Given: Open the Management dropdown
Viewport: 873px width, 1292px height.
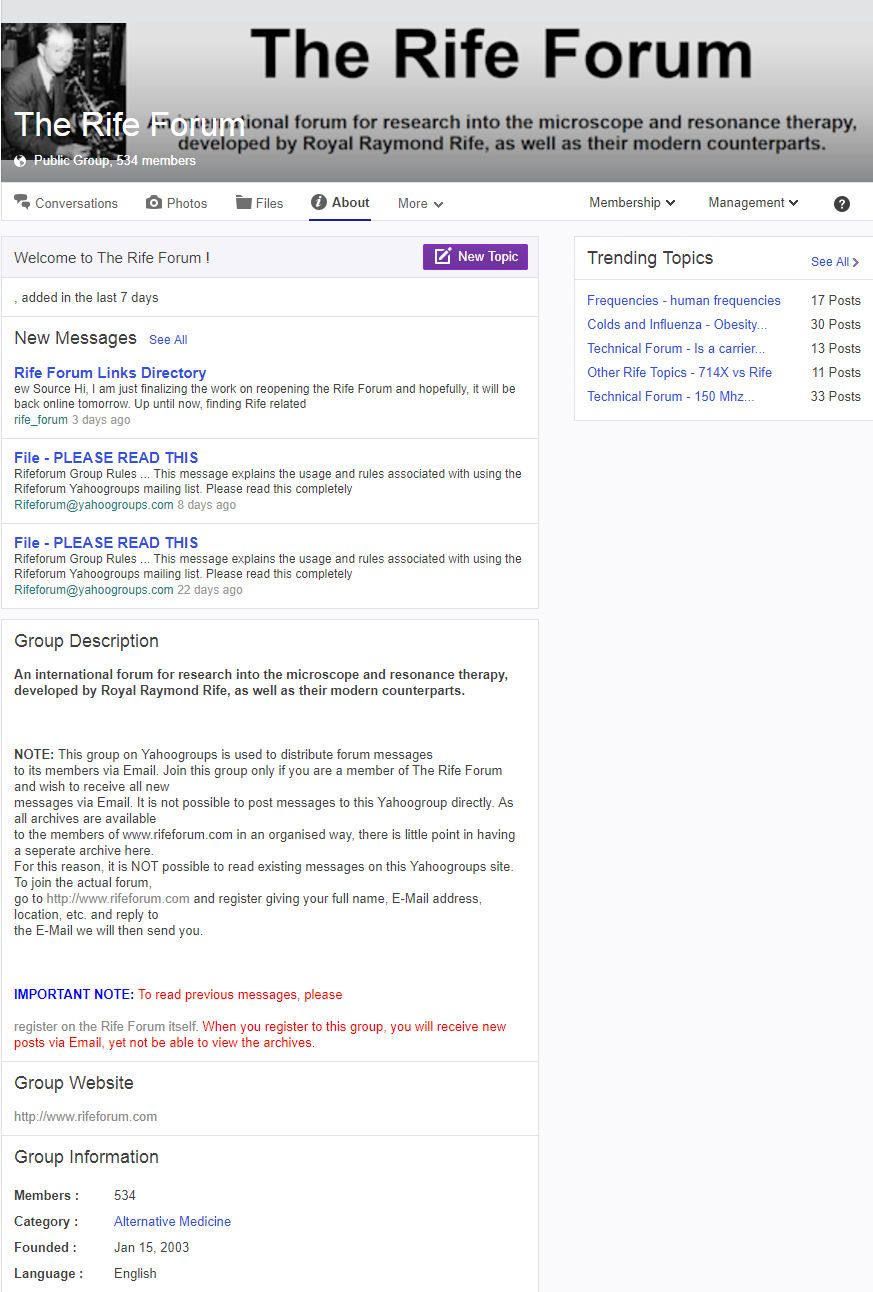Looking at the screenshot, I should pos(753,202).
